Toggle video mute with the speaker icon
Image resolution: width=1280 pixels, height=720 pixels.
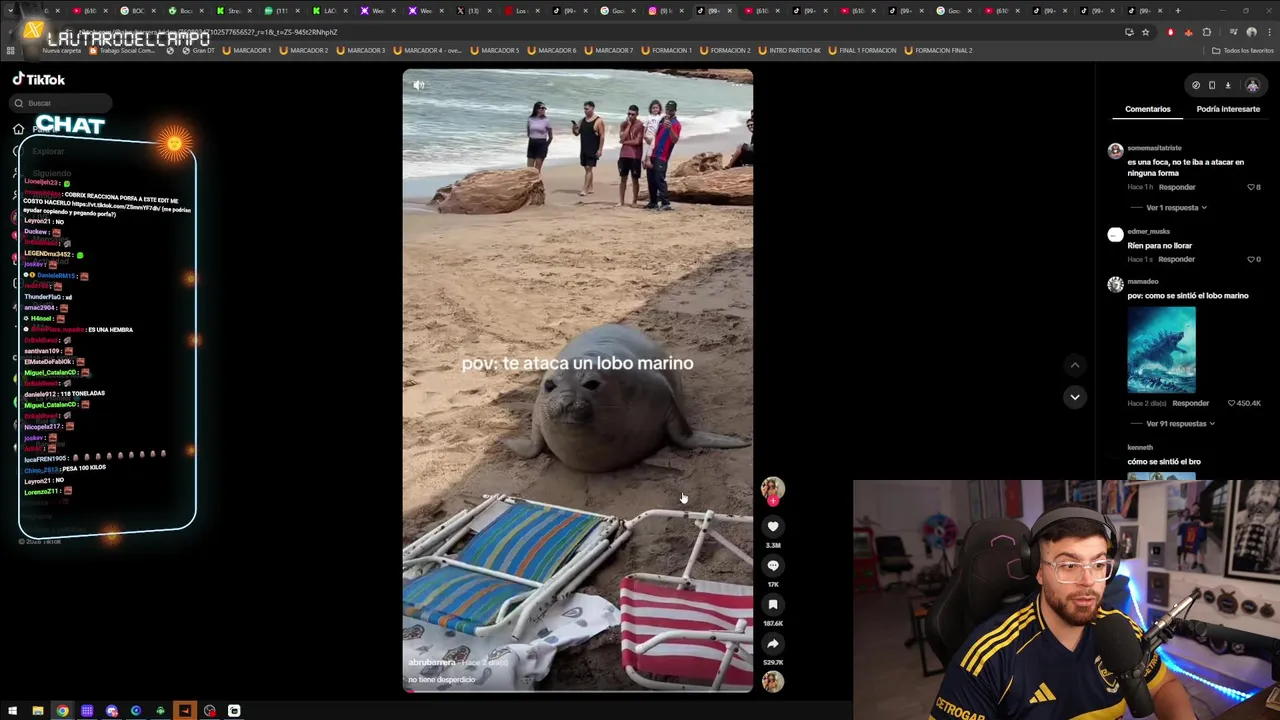[x=419, y=85]
